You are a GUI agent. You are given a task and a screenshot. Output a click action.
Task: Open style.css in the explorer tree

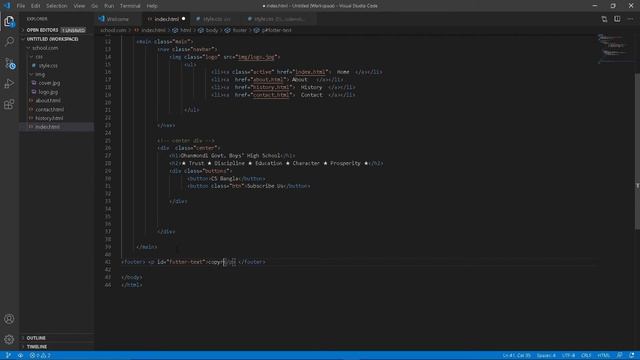pyautogui.click(x=48, y=66)
